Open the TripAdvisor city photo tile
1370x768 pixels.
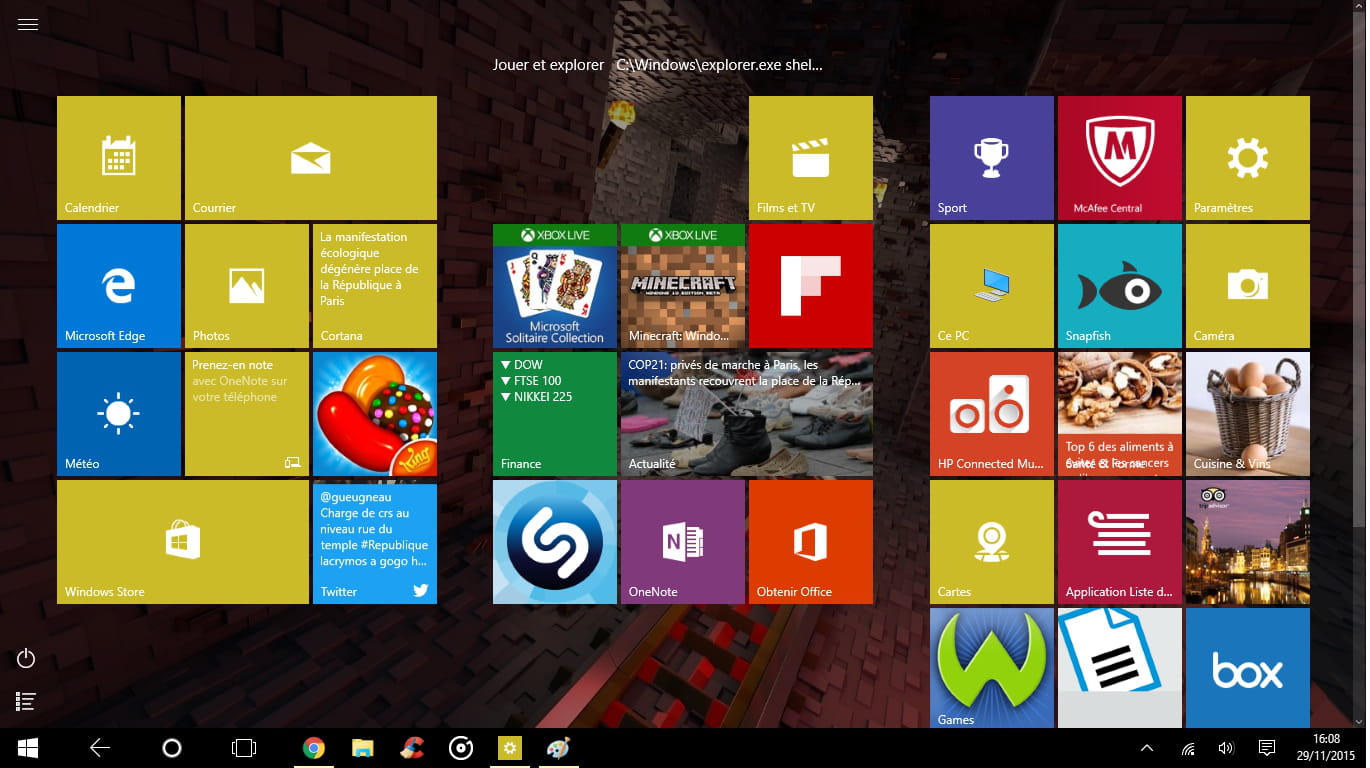point(1248,542)
